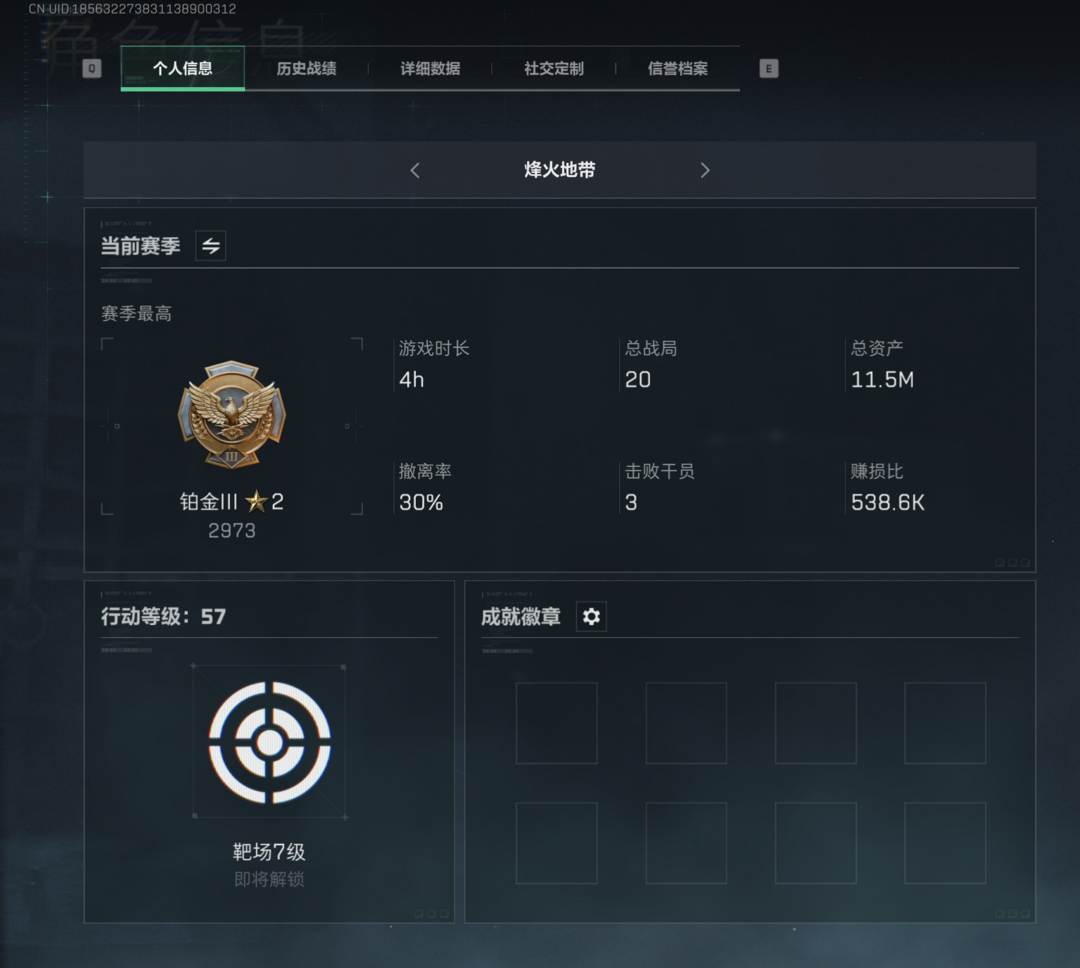Click the 靶场7级 unlock label

[269, 852]
